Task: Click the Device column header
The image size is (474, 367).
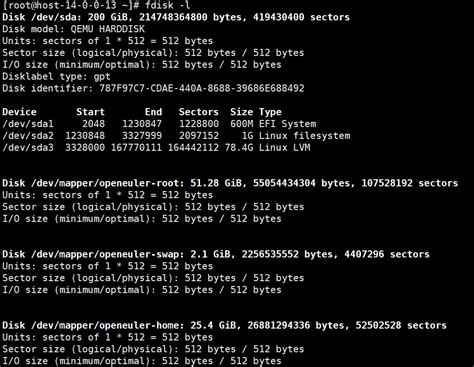Action: point(19,112)
